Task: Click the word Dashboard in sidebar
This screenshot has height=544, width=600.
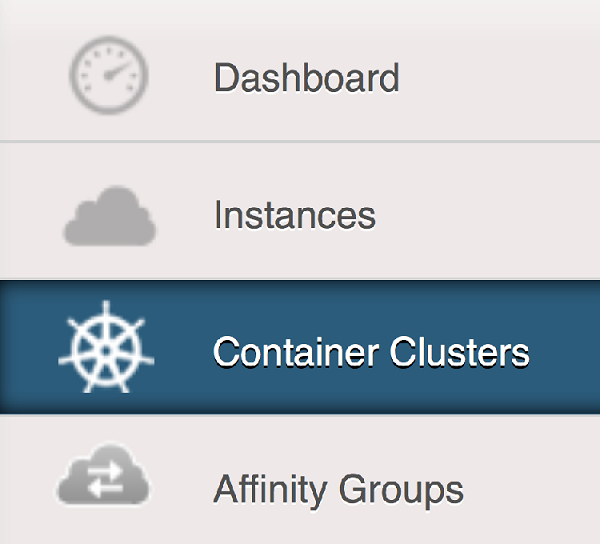Action: (307, 78)
